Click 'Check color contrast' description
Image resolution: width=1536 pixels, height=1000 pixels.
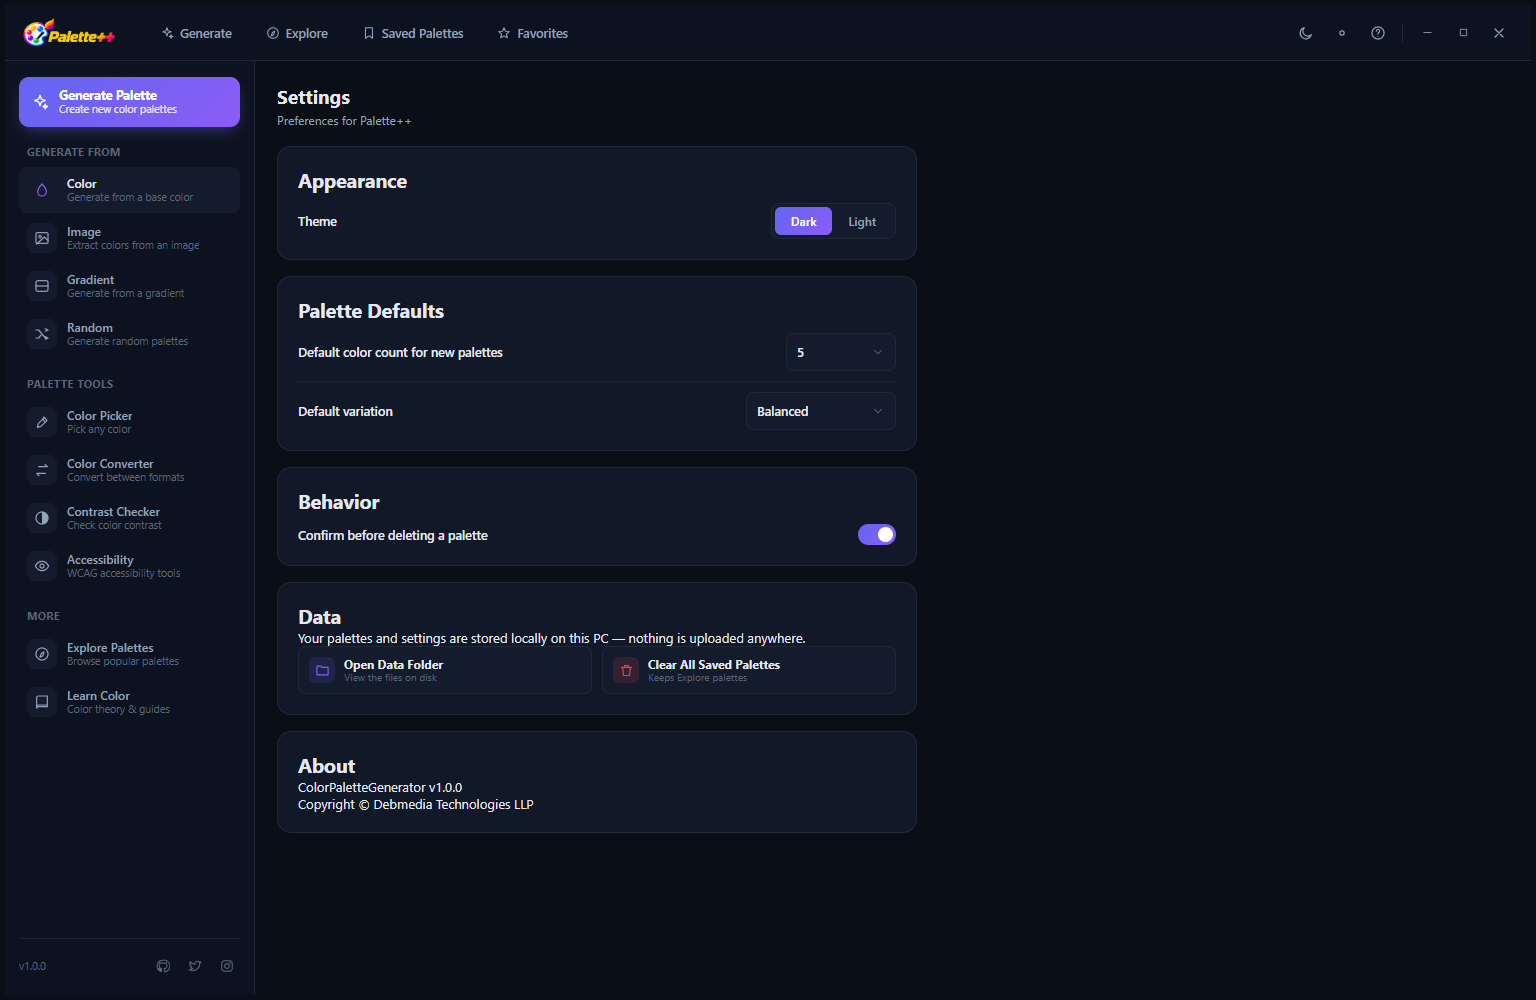(114, 525)
